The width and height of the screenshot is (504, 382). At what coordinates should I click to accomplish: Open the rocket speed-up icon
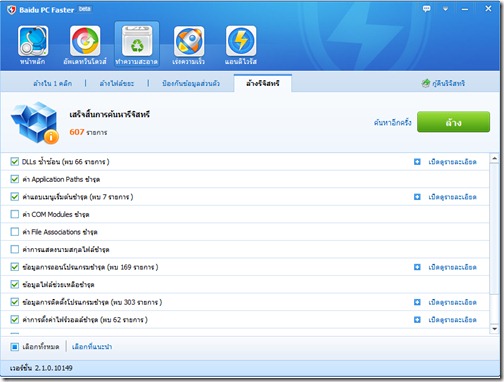click(x=189, y=41)
